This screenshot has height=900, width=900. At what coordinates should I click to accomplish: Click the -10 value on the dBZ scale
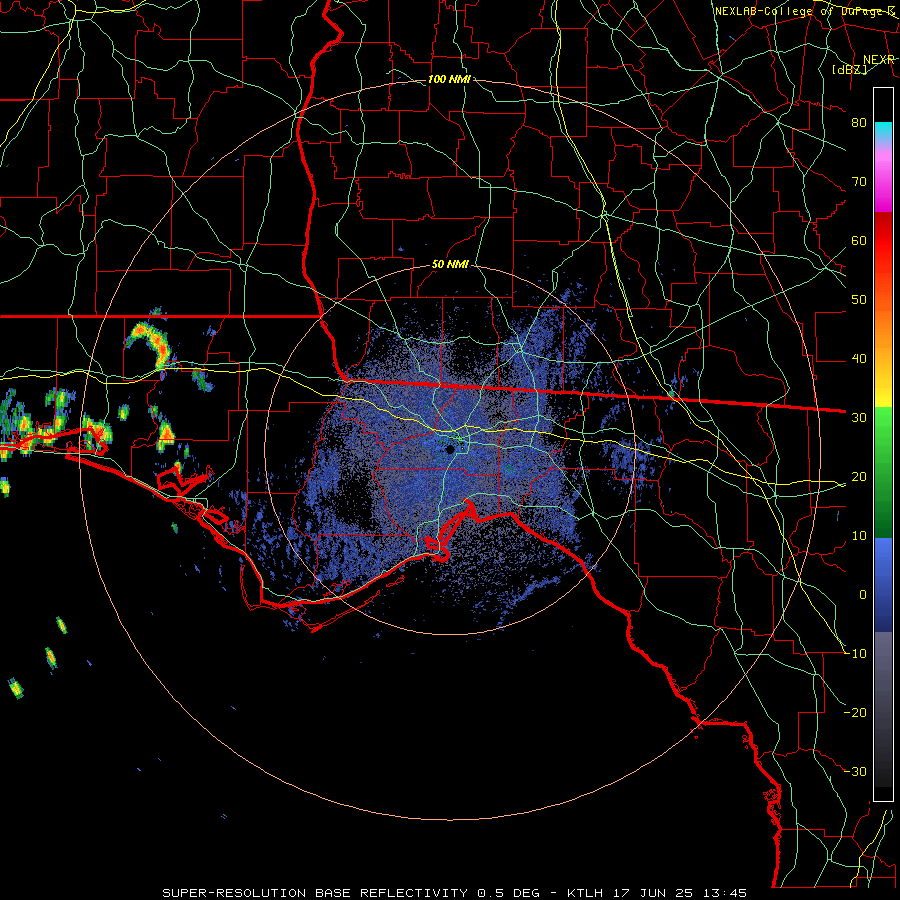coord(856,654)
